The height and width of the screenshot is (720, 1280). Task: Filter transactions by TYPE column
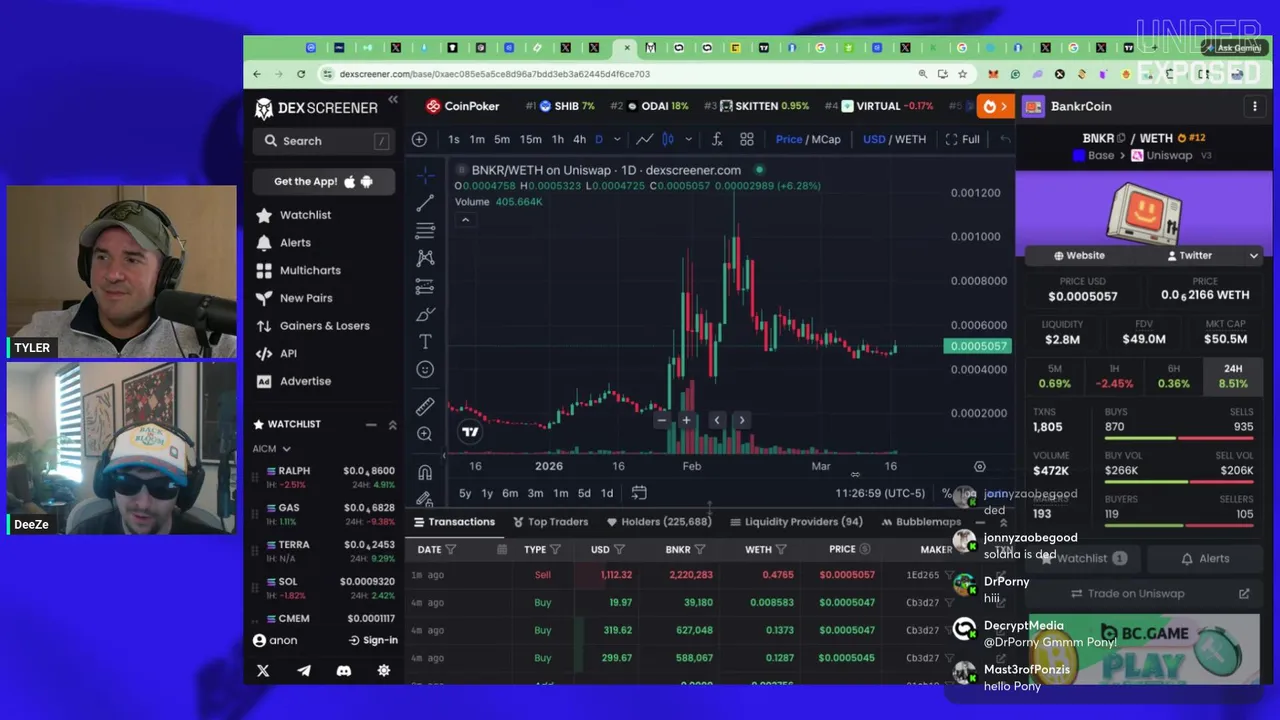click(555, 549)
